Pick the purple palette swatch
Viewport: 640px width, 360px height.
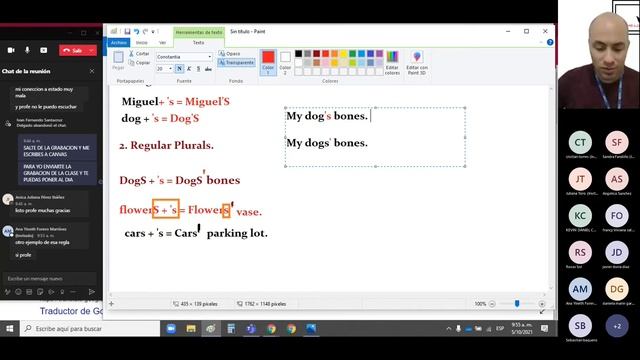[380, 53]
